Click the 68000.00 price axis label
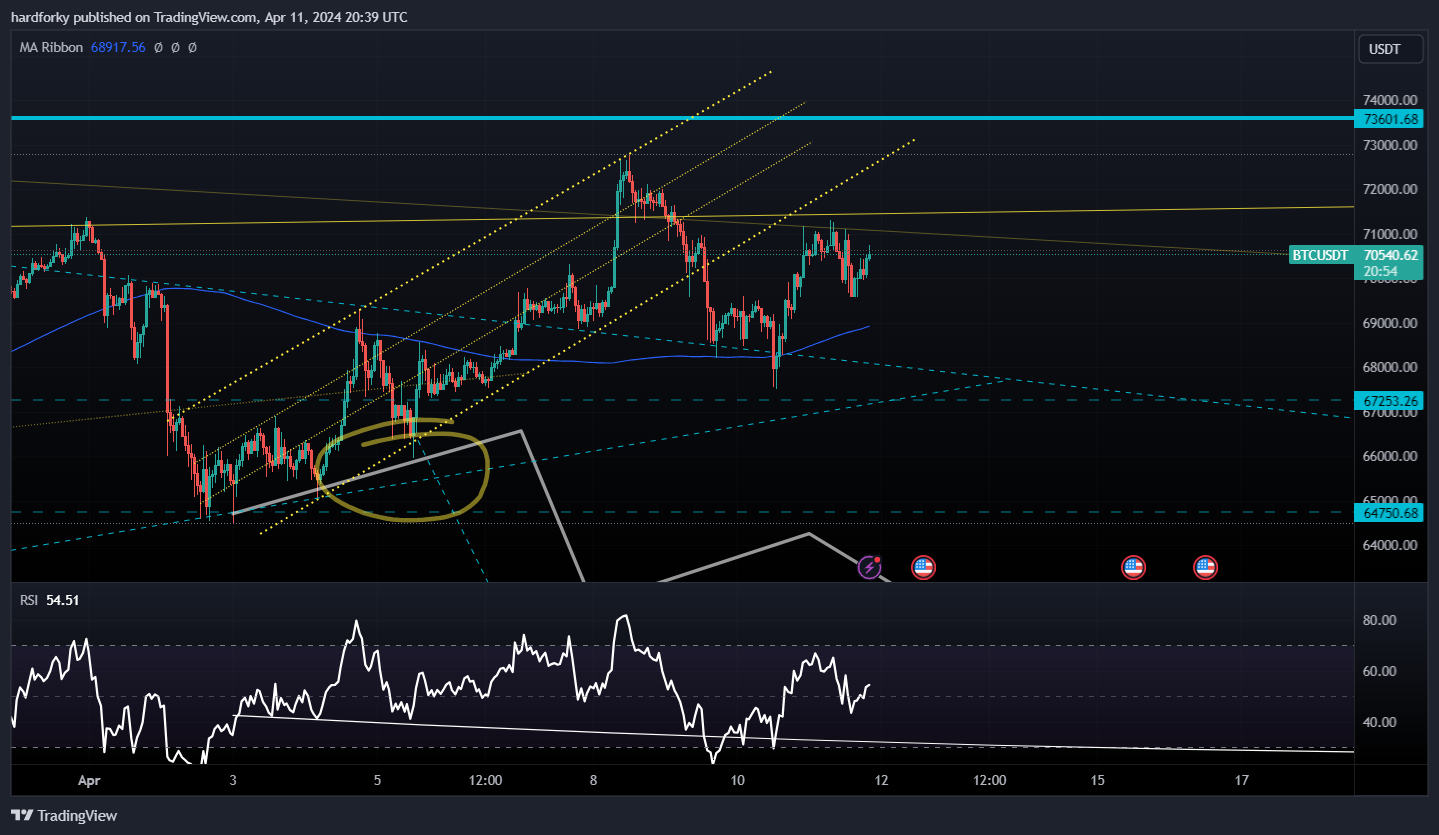The image size is (1439, 835). click(1390, 368)
